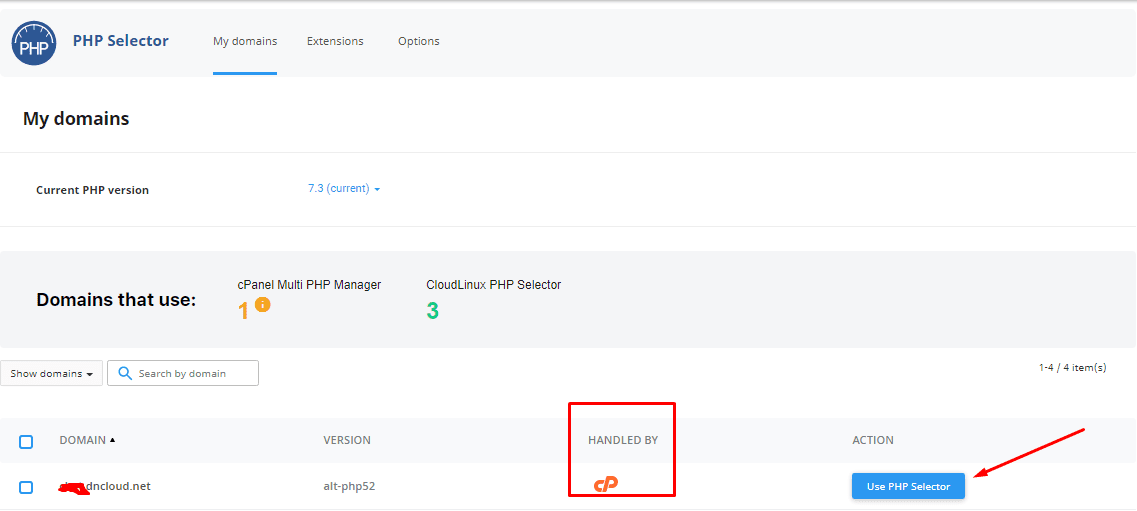Click the alt-php52 version cell
This screenshot has height=511, width=1137.
click(x=349, y=486)
